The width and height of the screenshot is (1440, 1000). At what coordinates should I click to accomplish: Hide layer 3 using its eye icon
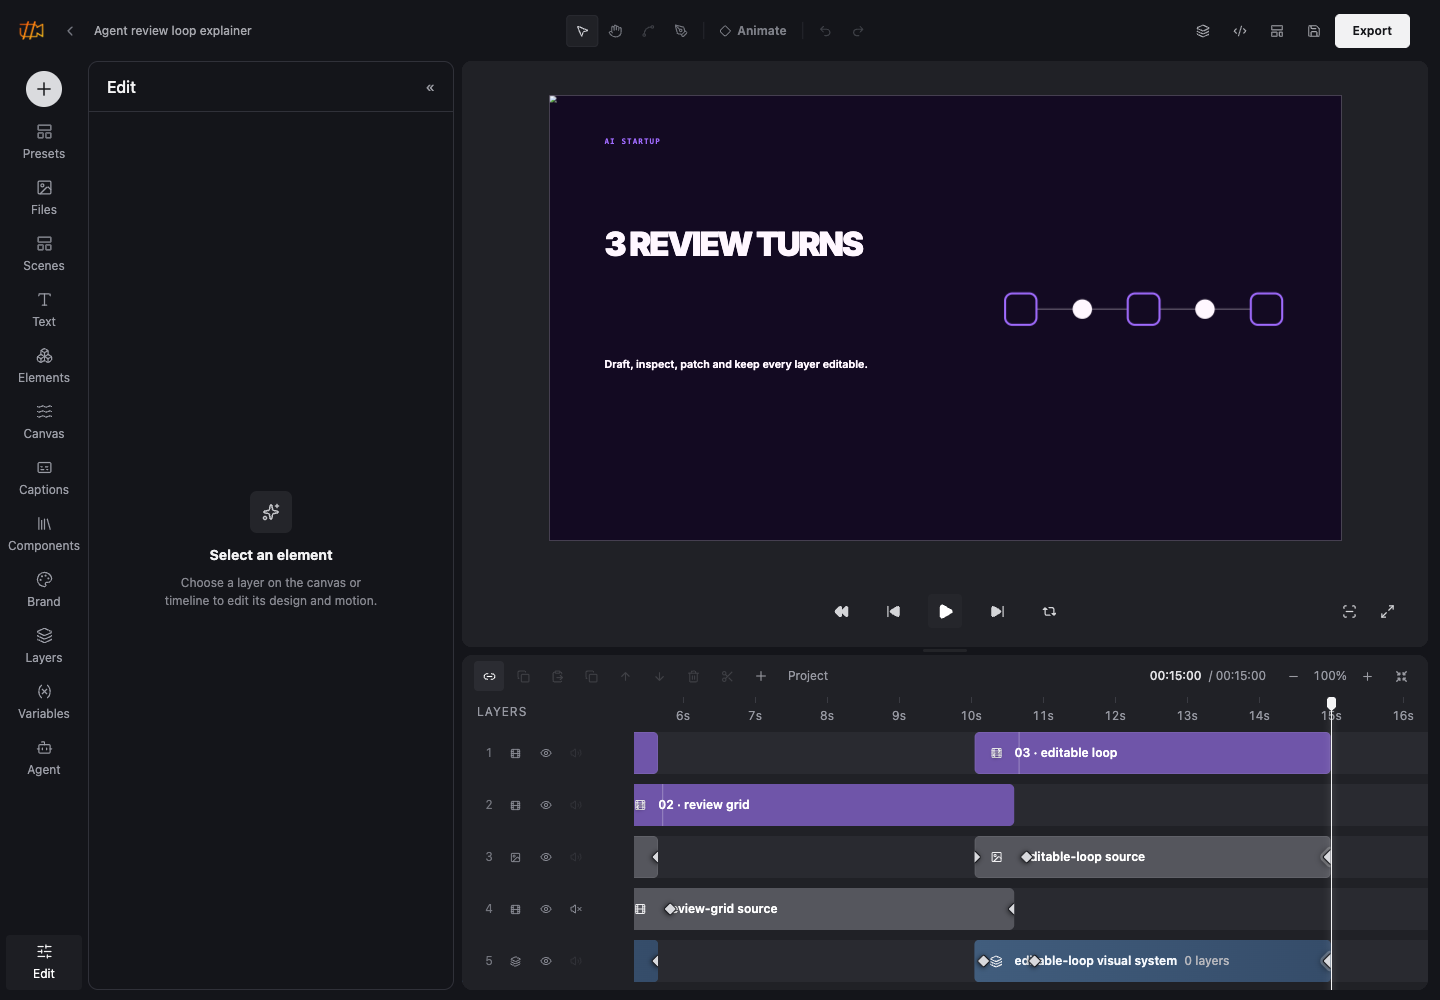tap(546, 858)
